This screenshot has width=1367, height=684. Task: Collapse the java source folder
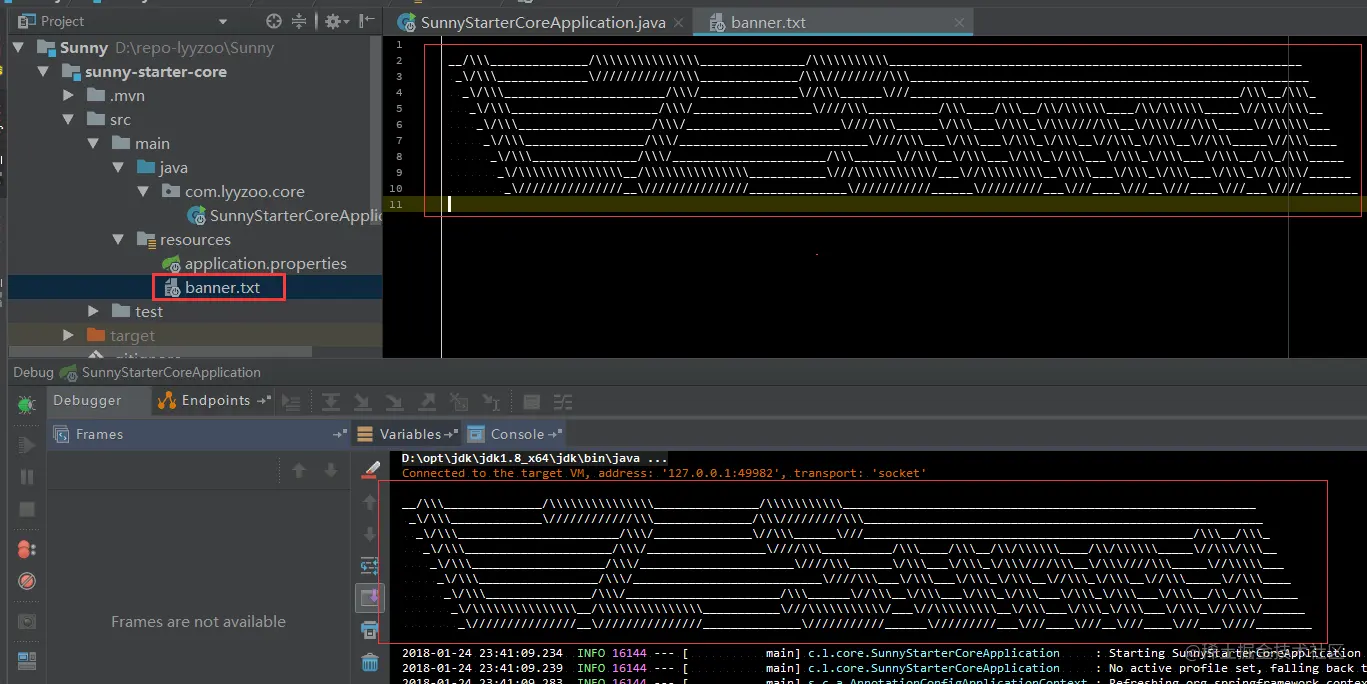(117, 168)
